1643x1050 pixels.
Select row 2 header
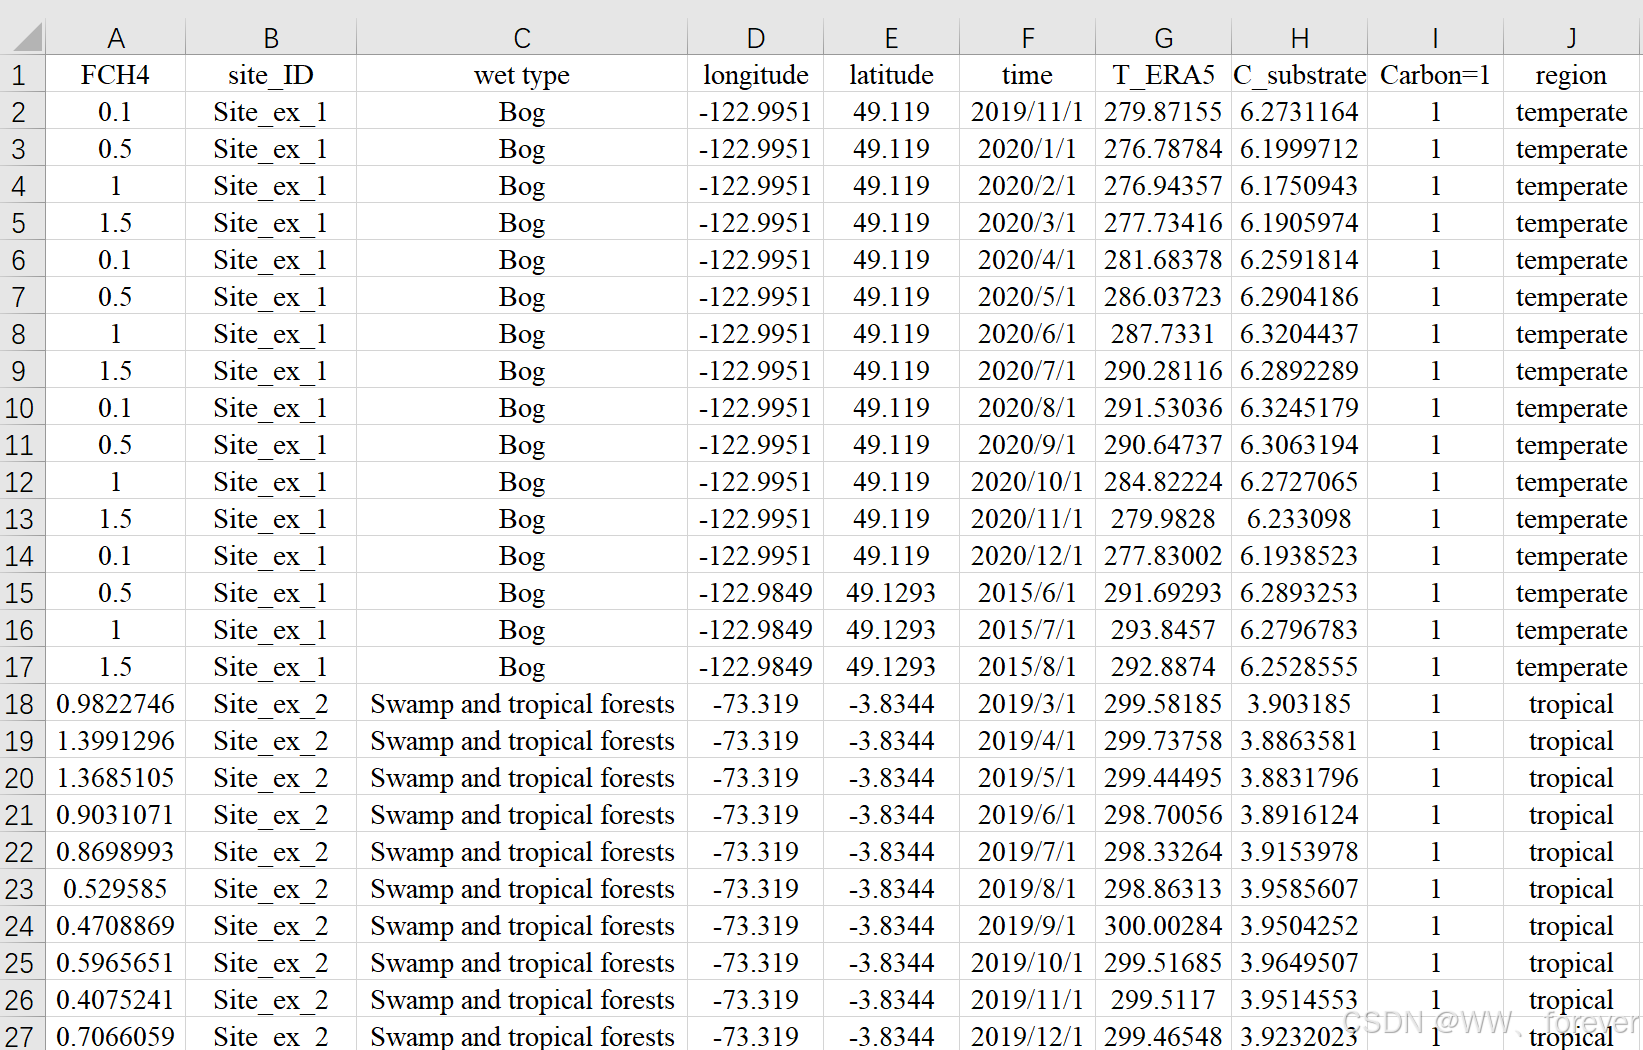pos(22,111)
